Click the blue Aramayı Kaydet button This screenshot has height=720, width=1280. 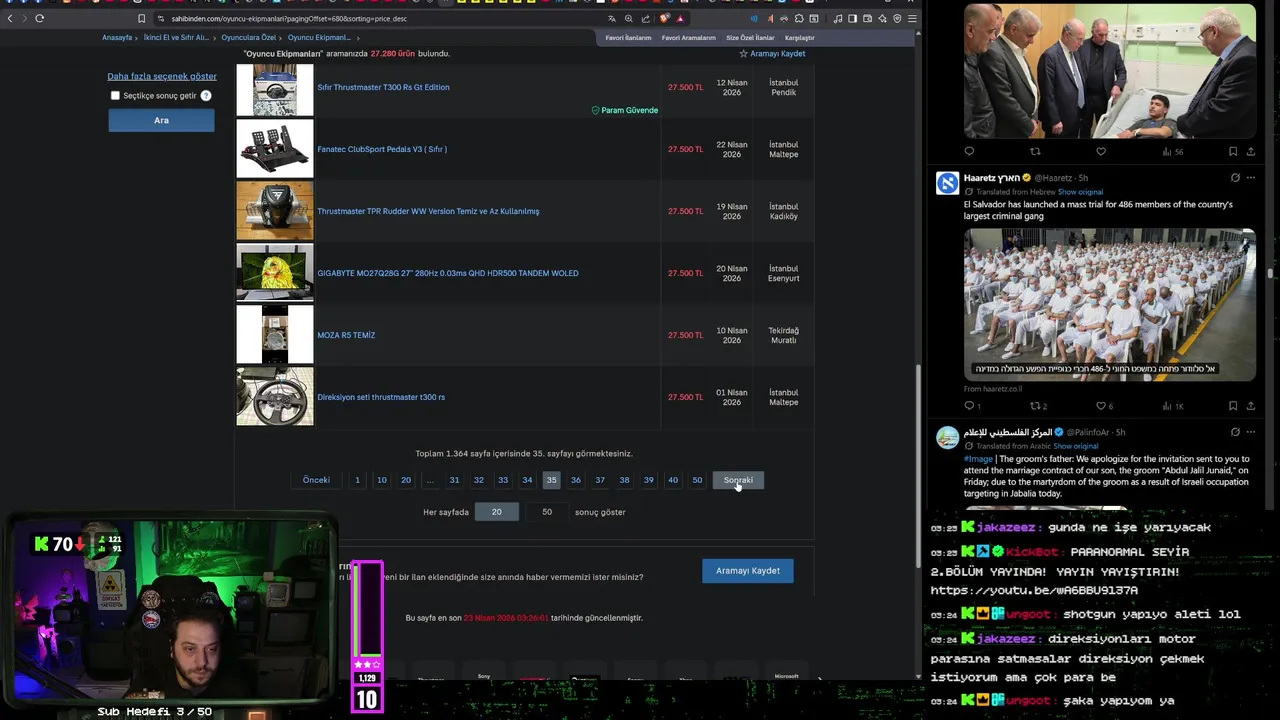748,571
